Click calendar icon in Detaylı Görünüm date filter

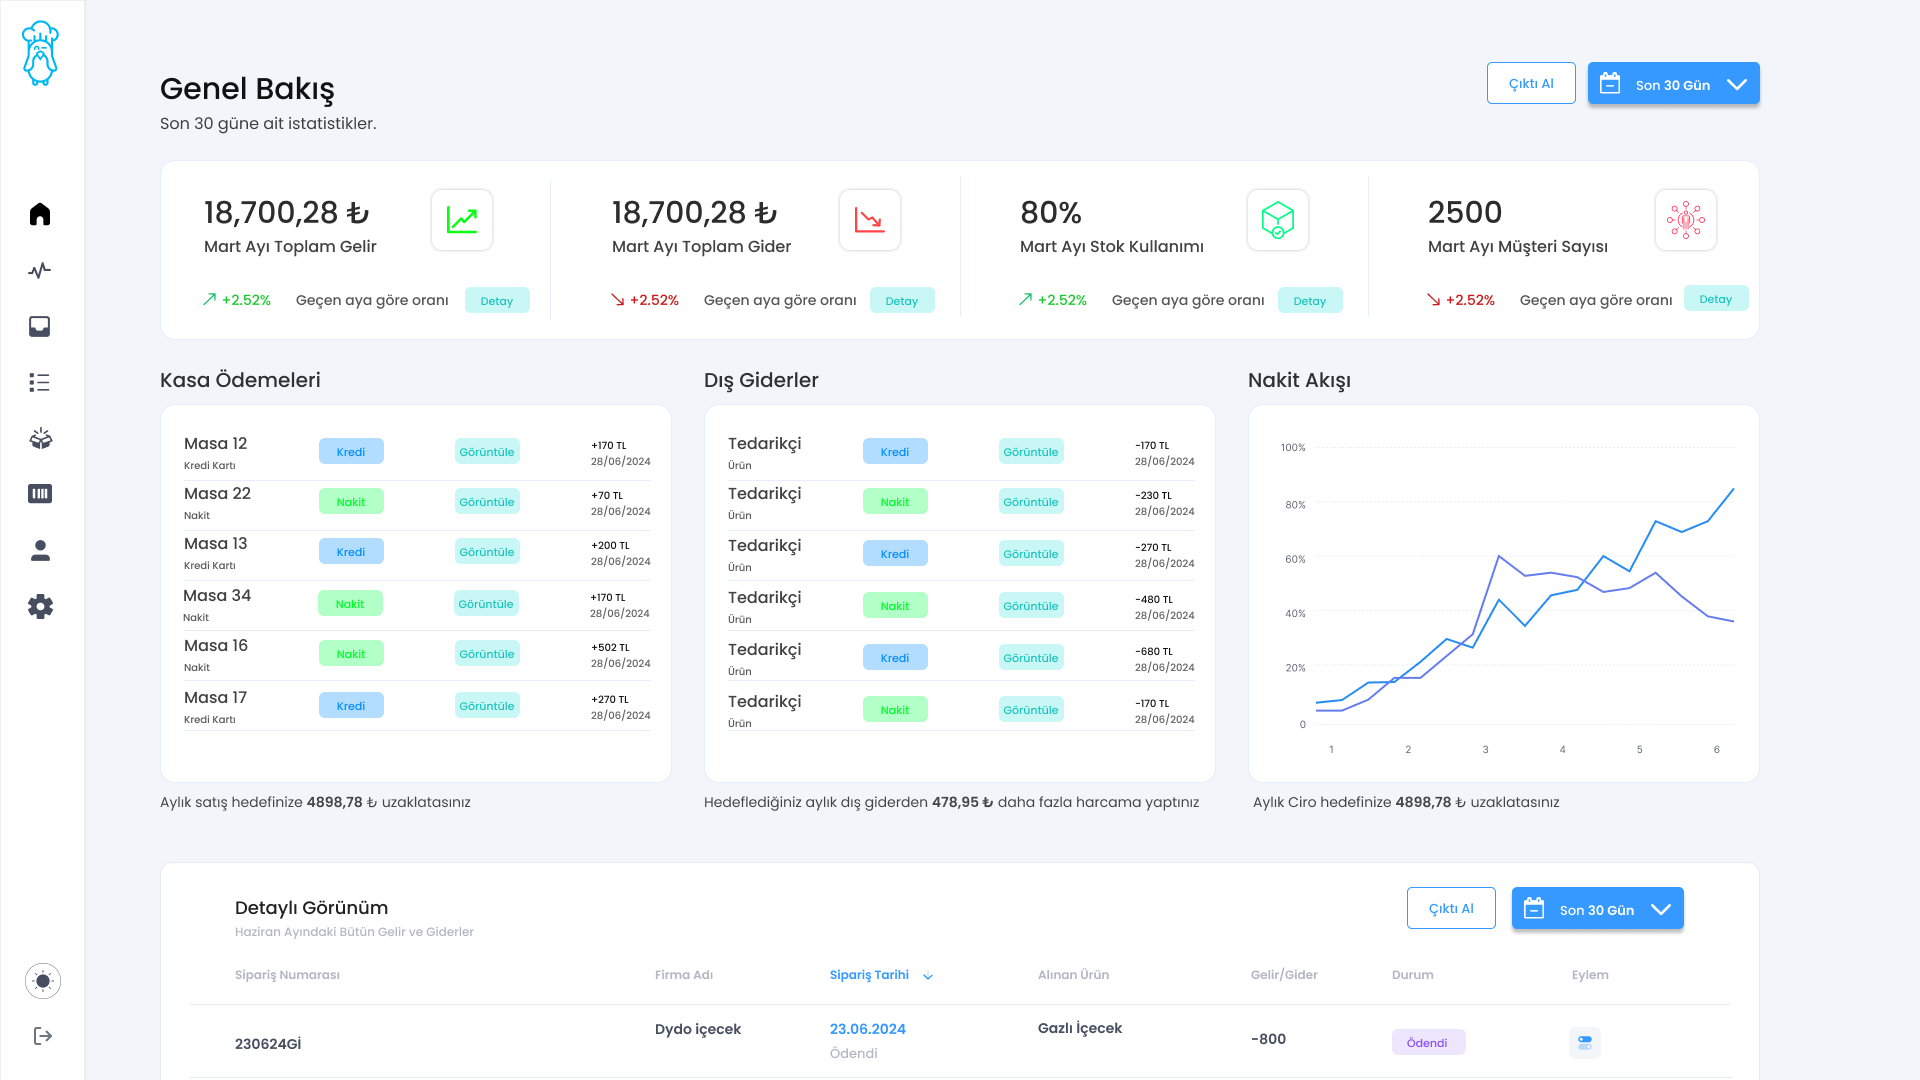click(x=1534, y=909)
